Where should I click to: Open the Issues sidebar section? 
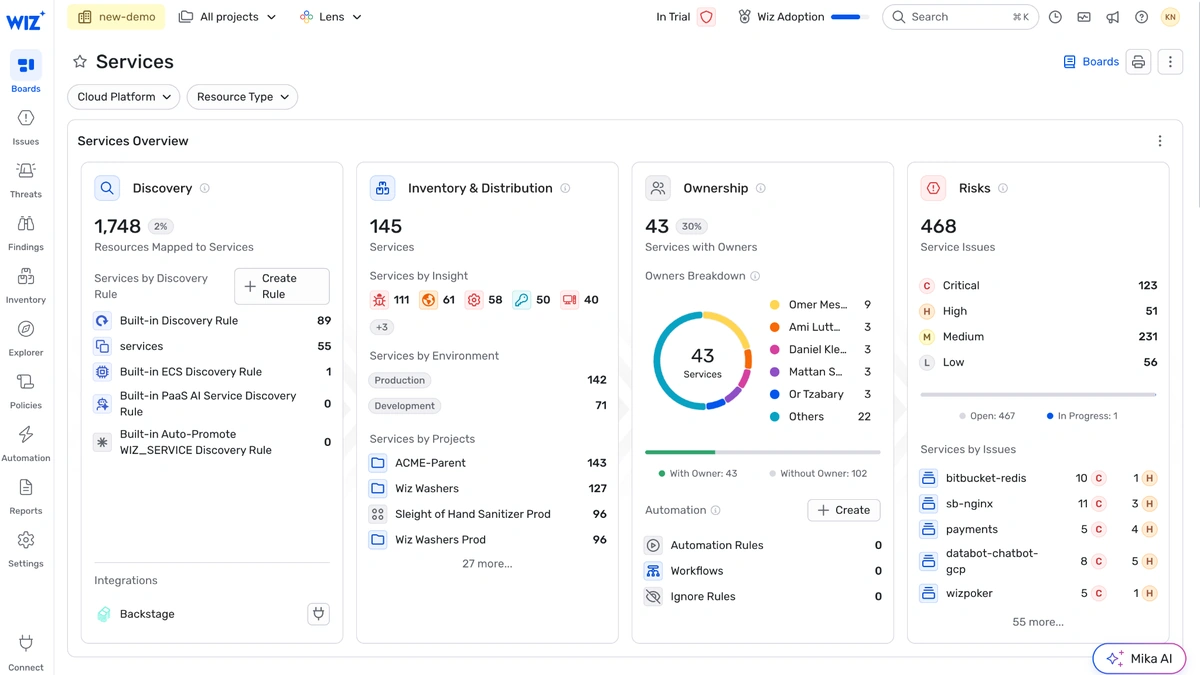[26, 127]
